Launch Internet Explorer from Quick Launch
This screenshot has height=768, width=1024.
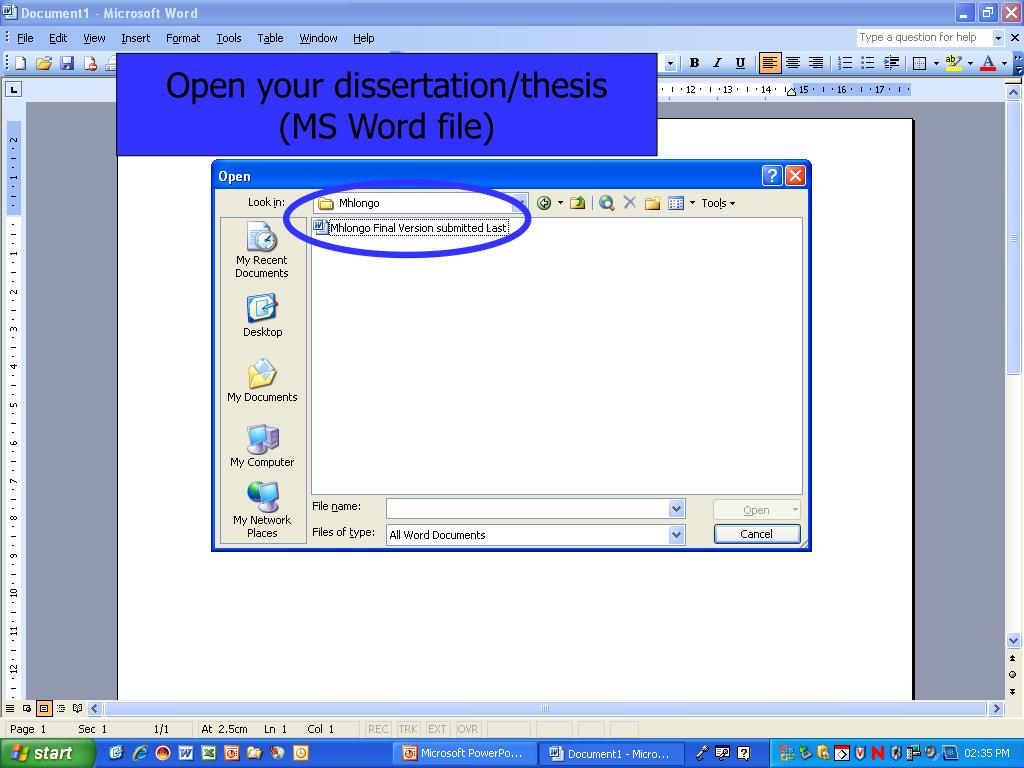coord(140,753)
